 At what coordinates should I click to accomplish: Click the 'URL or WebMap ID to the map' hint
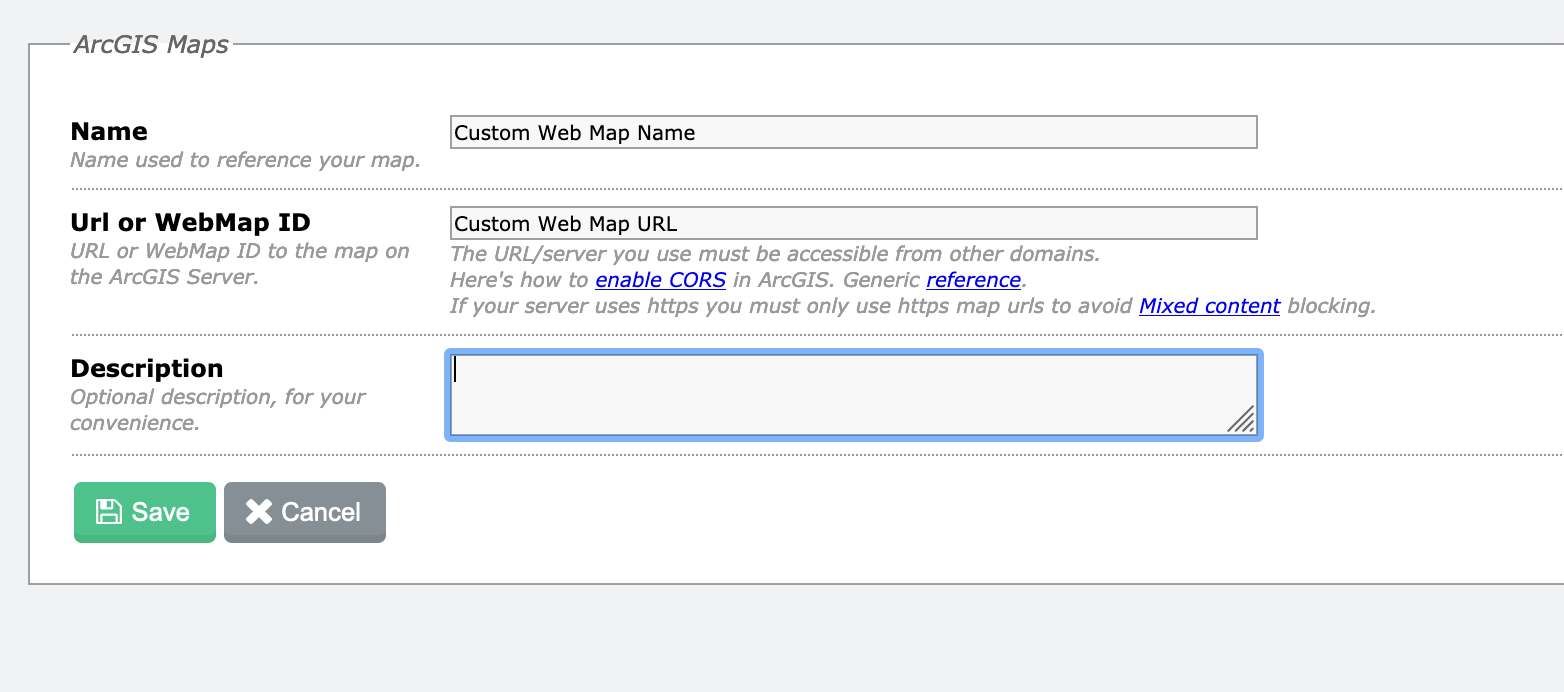tap(240, 264)
